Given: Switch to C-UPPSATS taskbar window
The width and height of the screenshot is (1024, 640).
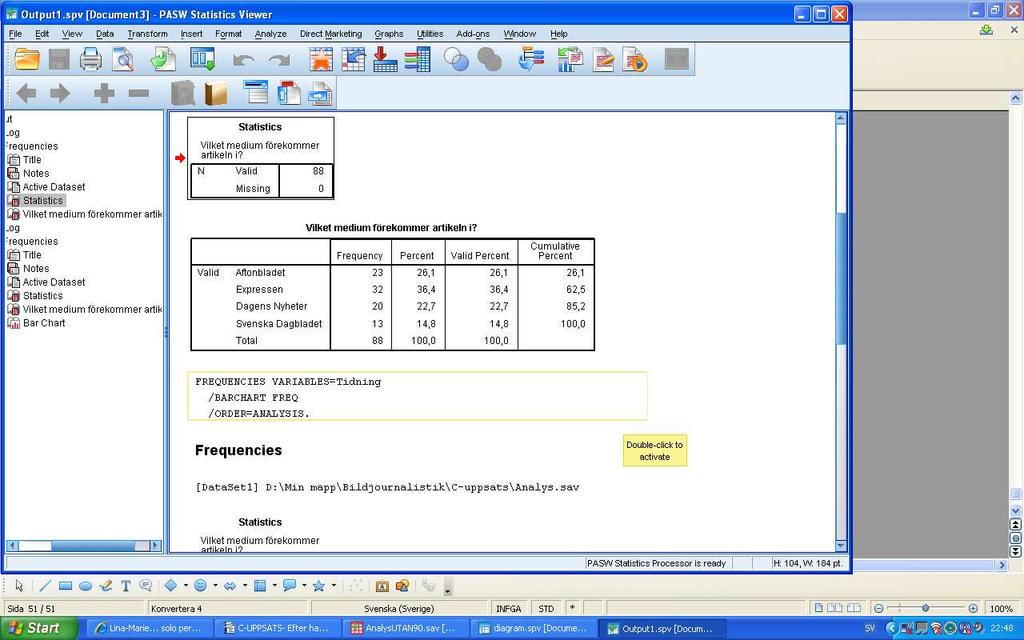Looking at the screenshot, I should (277, 628).
